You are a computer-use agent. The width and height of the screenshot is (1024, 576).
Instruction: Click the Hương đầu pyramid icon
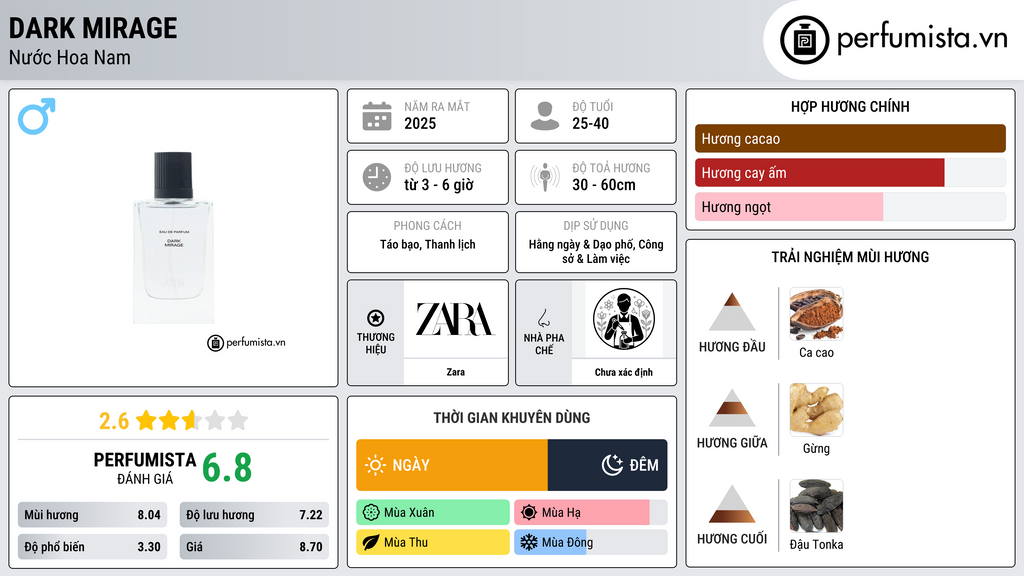pos(732,312)
